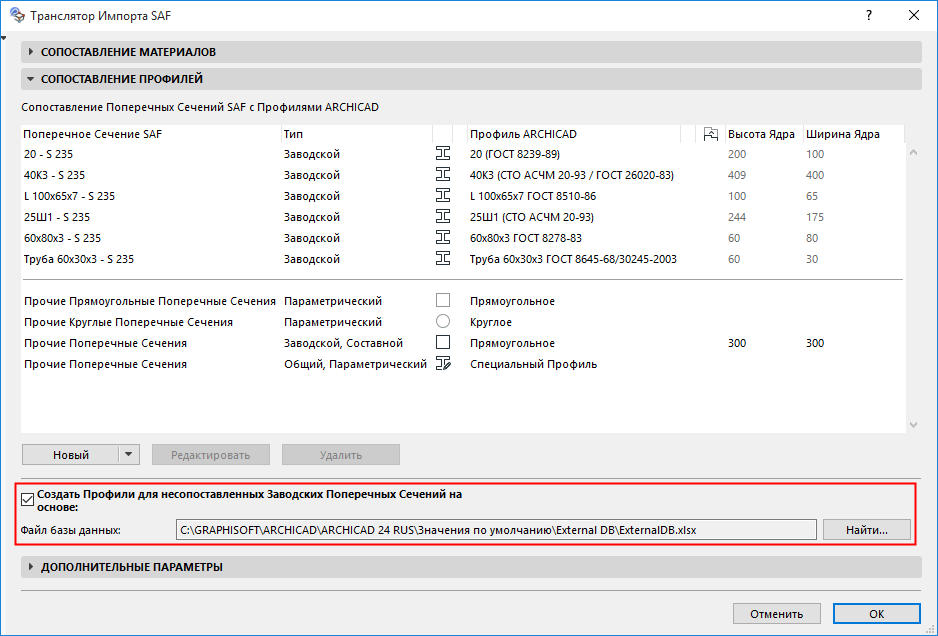Click the list scroll down arrow
Screen dimensions: 938x636
(913, 425)
